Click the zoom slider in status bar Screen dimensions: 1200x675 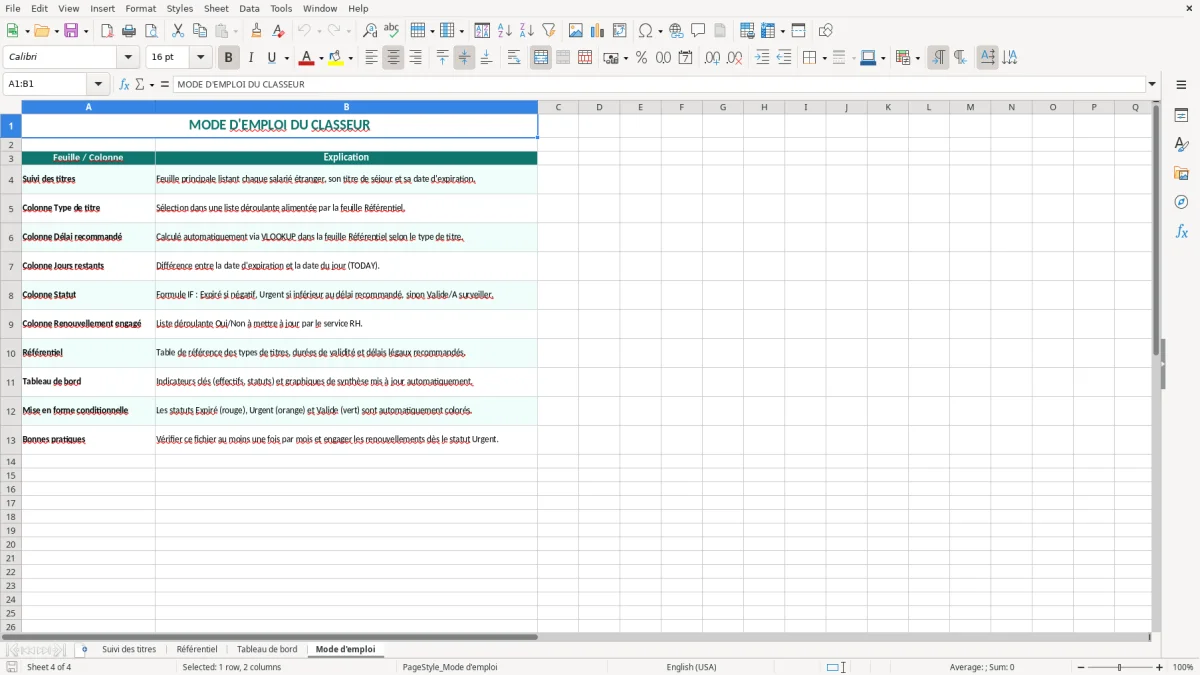pyautogui.click(x=1119, y=667)
